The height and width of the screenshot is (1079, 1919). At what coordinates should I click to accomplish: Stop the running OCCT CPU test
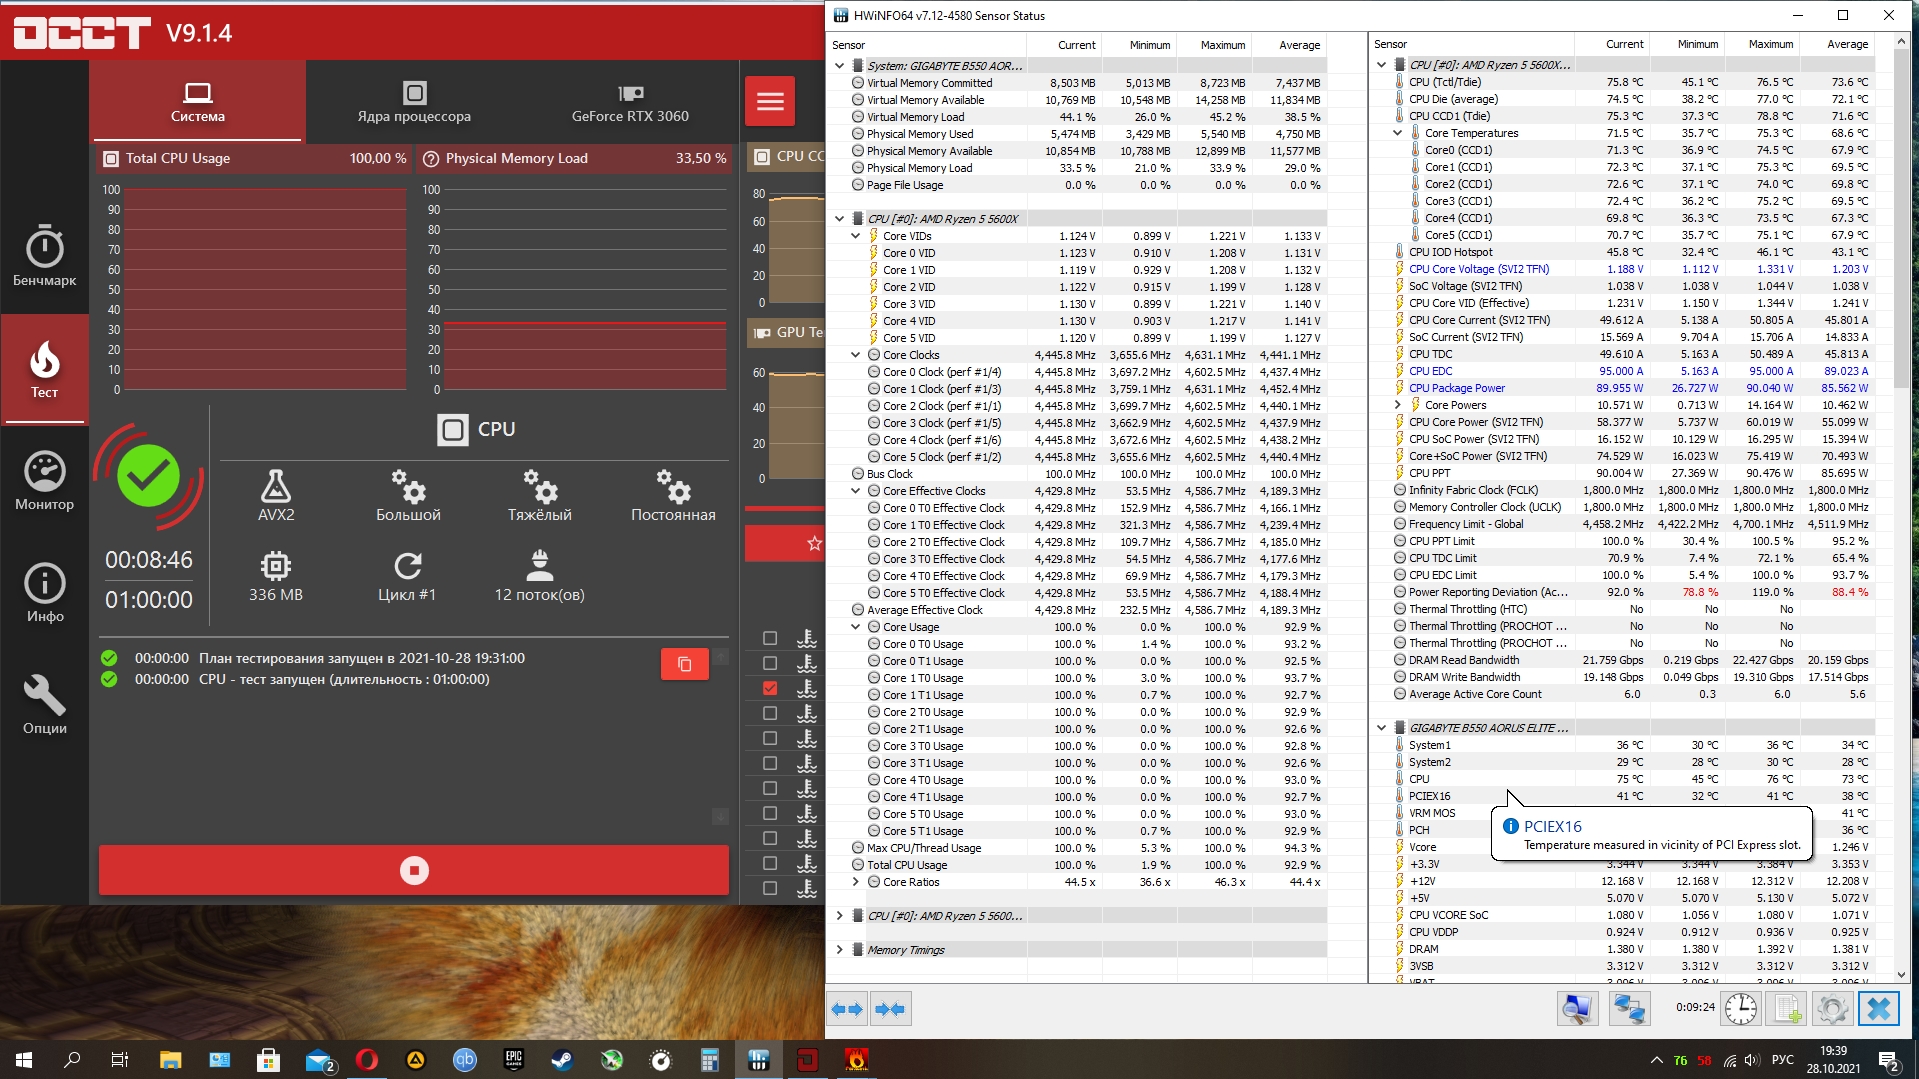(414, 870)
